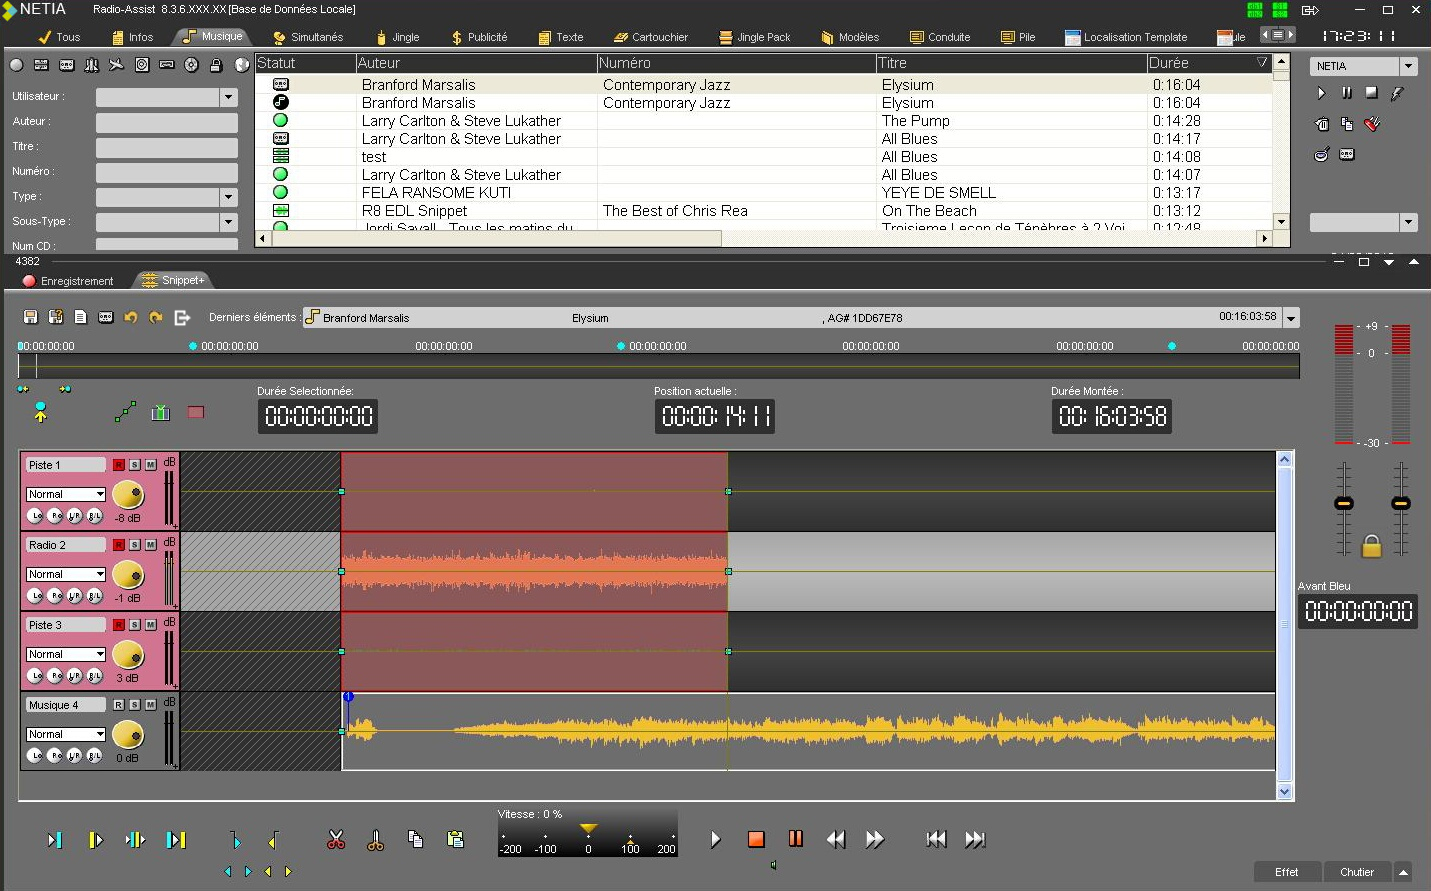Viewport: 1431px width, 891px height.
Task: Click the Effet button
Action: click(x=1286, y=872)
